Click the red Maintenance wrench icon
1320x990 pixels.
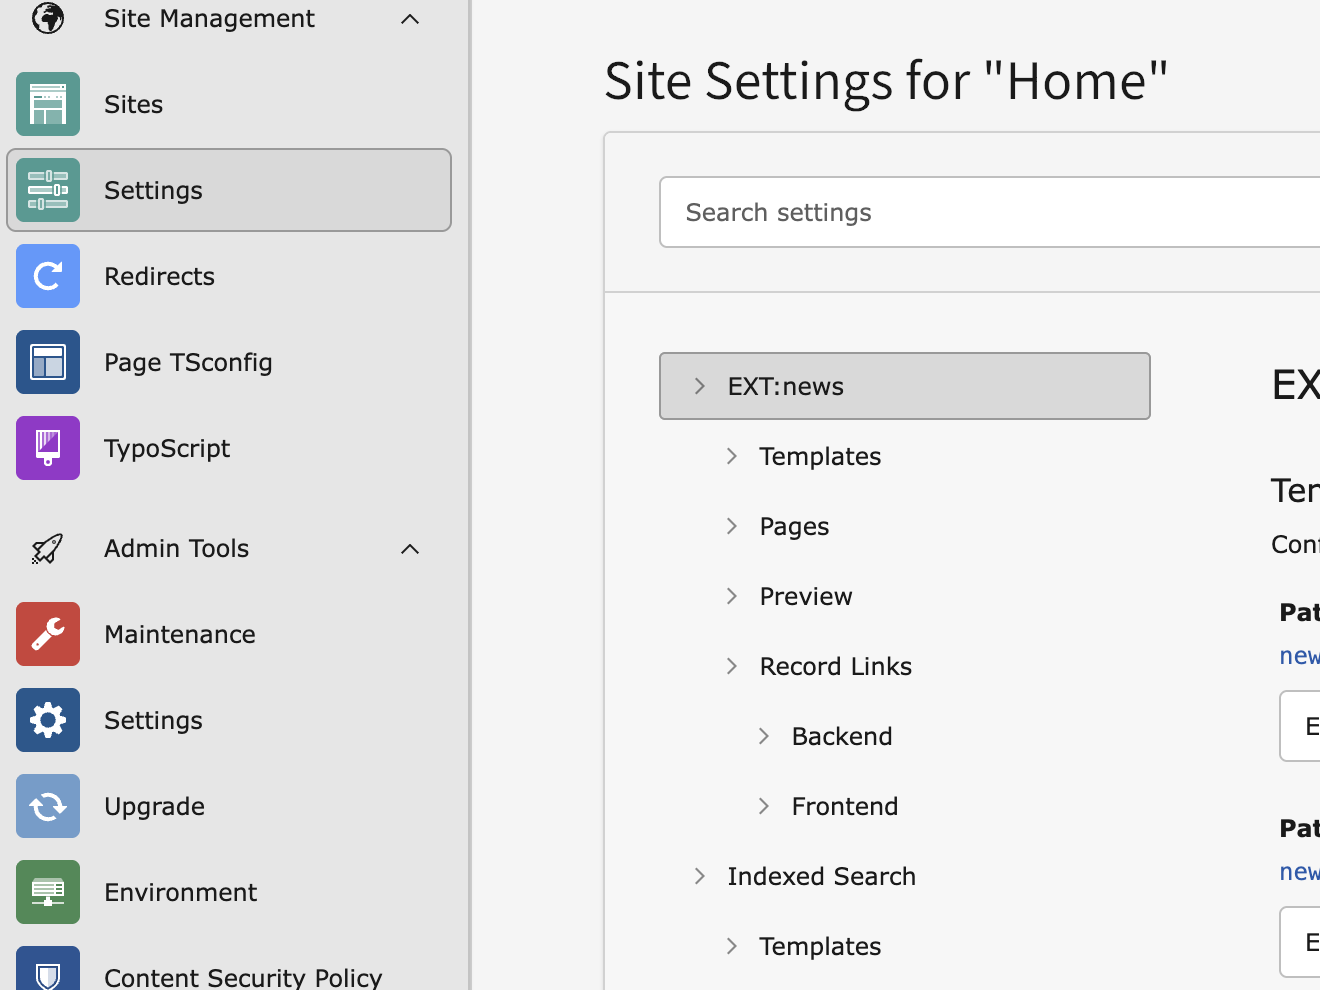coord(48,634)
